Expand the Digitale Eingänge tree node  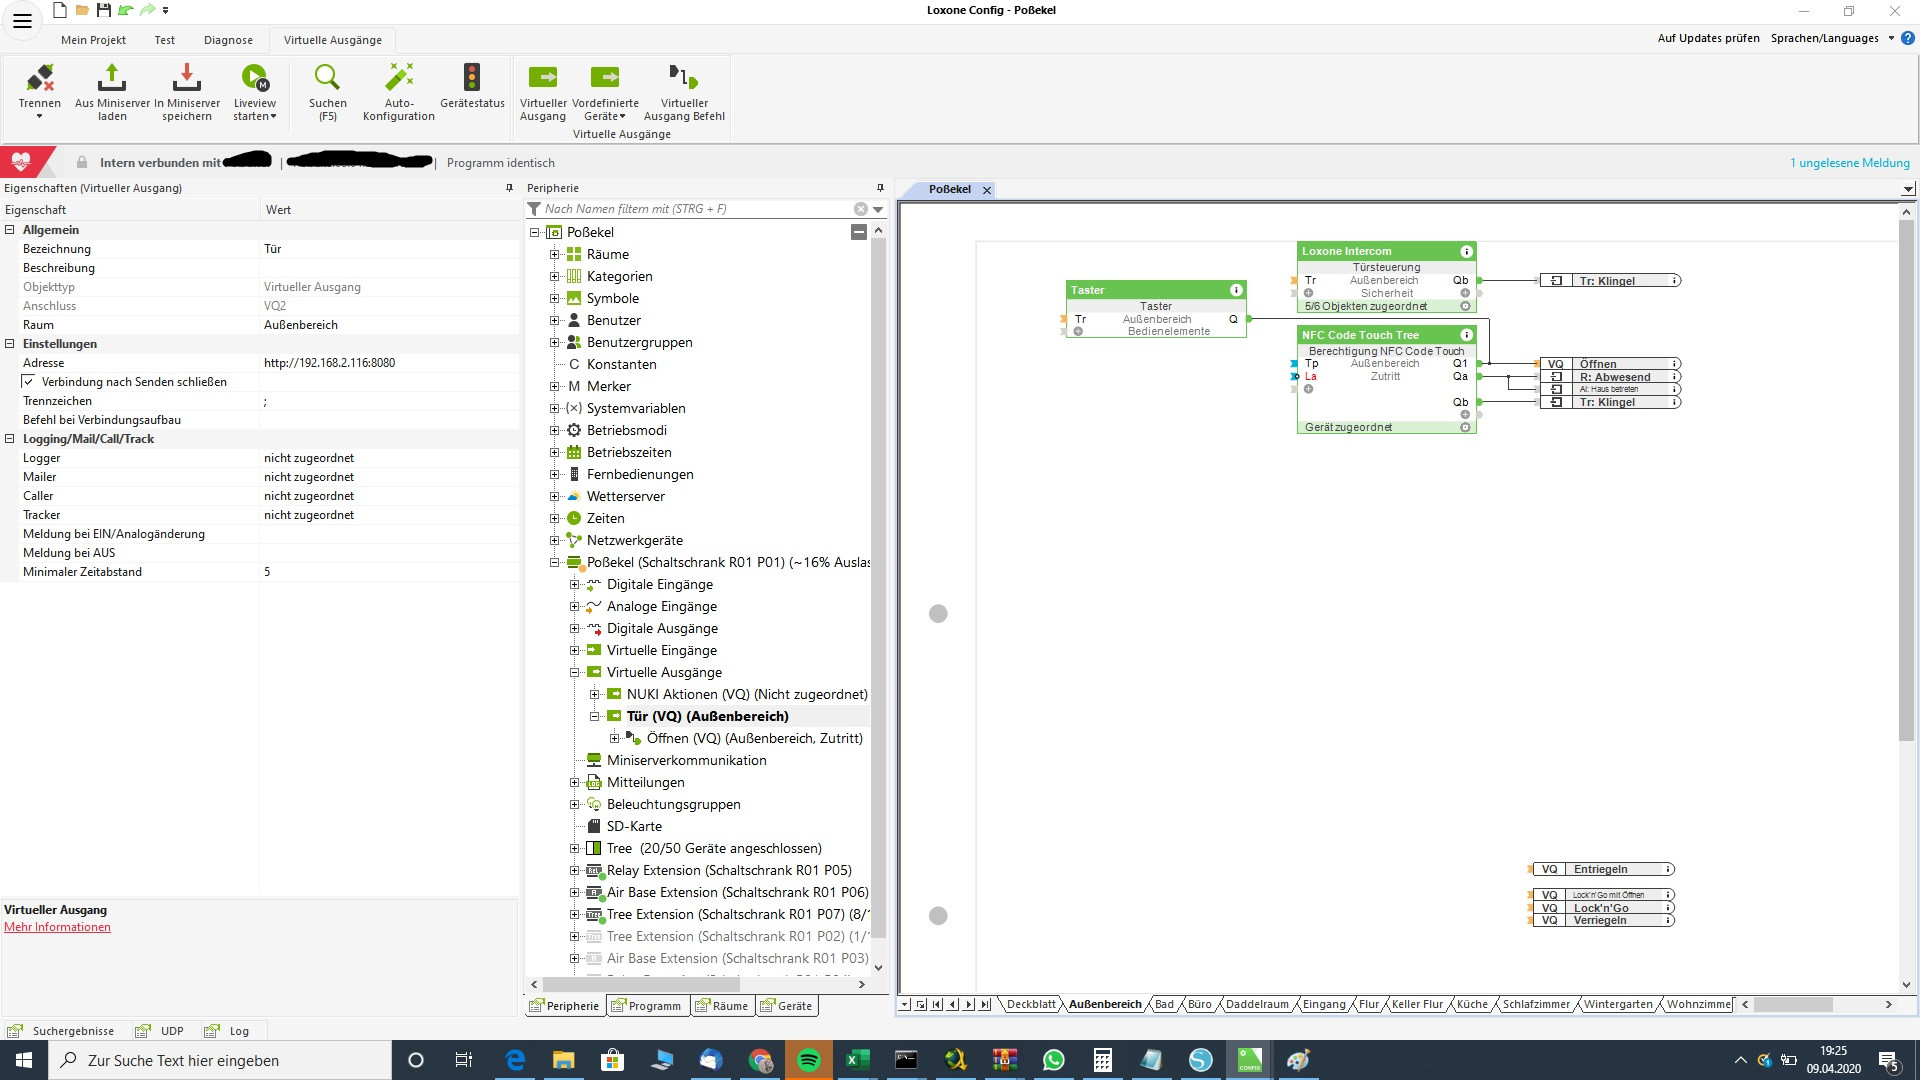pos(574,585)
